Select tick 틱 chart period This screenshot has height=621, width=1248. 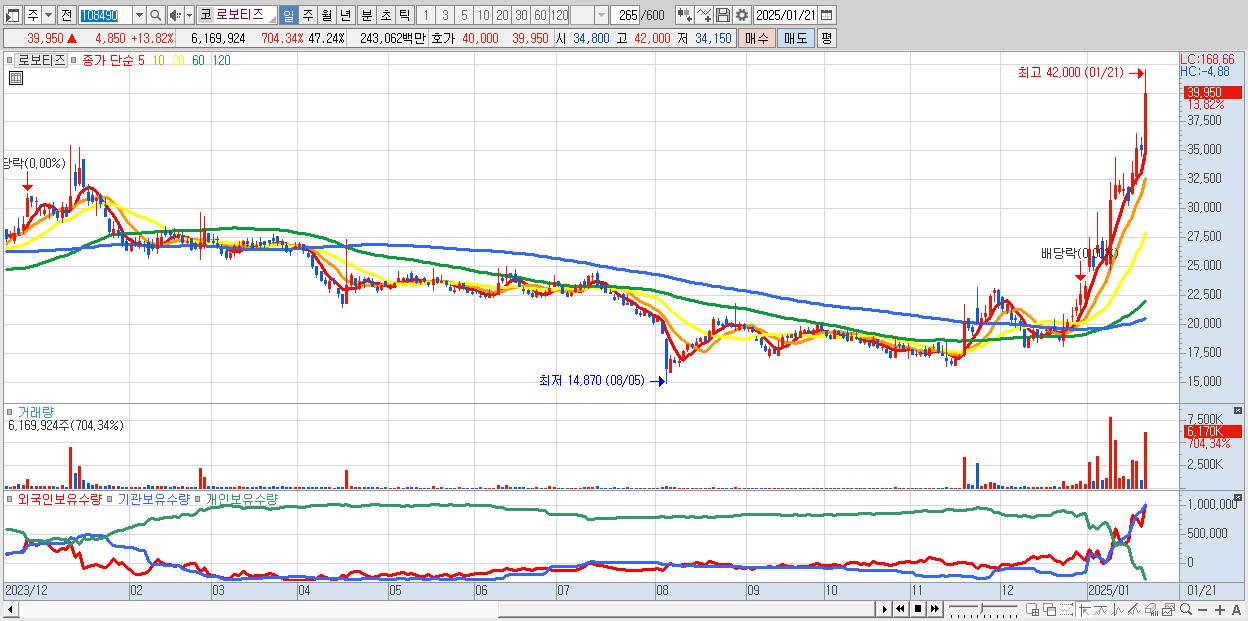[x=404, y=15]
